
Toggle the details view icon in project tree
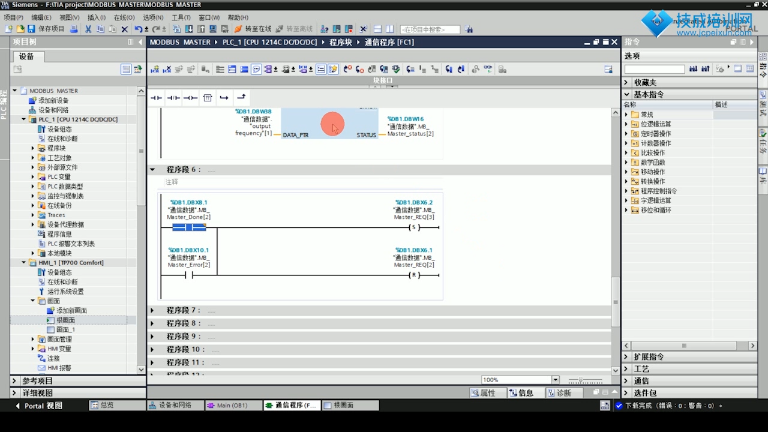[126, 70]
